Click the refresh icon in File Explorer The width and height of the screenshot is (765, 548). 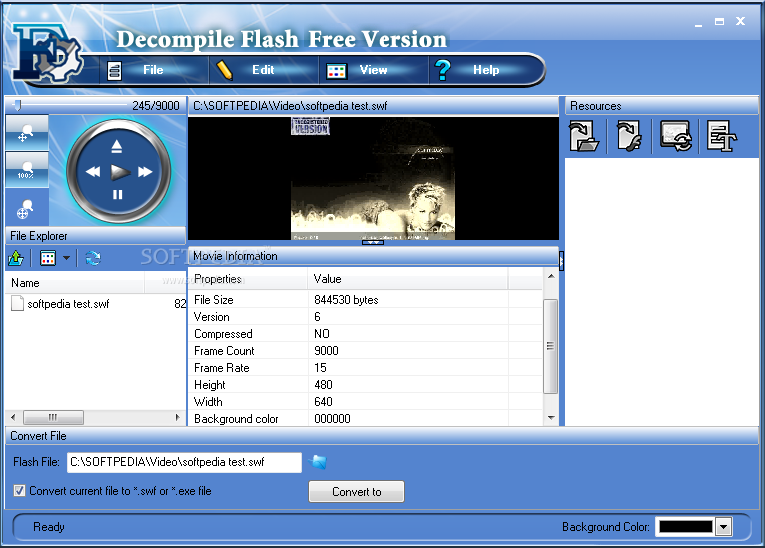click(93, 258)
